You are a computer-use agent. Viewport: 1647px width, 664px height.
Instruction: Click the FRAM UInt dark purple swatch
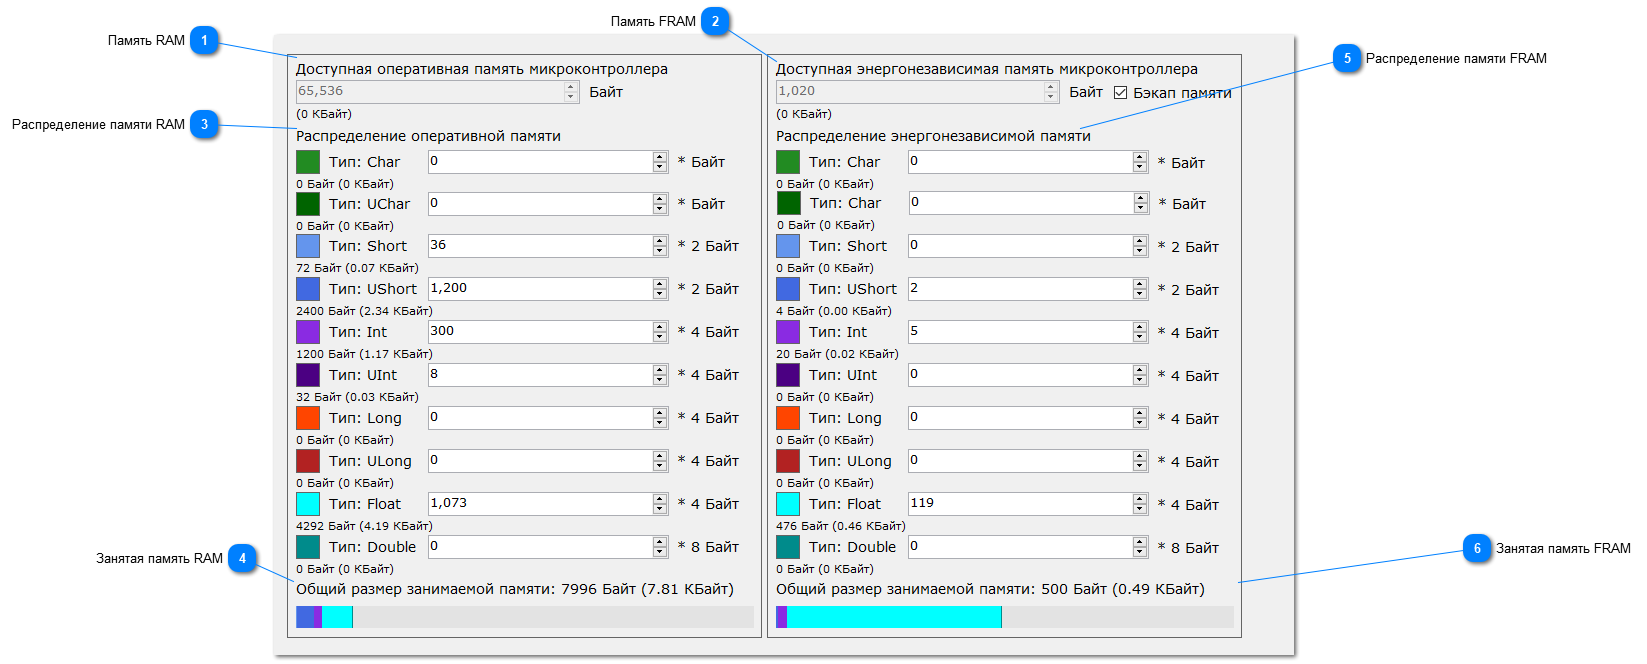tap(788, 375)
